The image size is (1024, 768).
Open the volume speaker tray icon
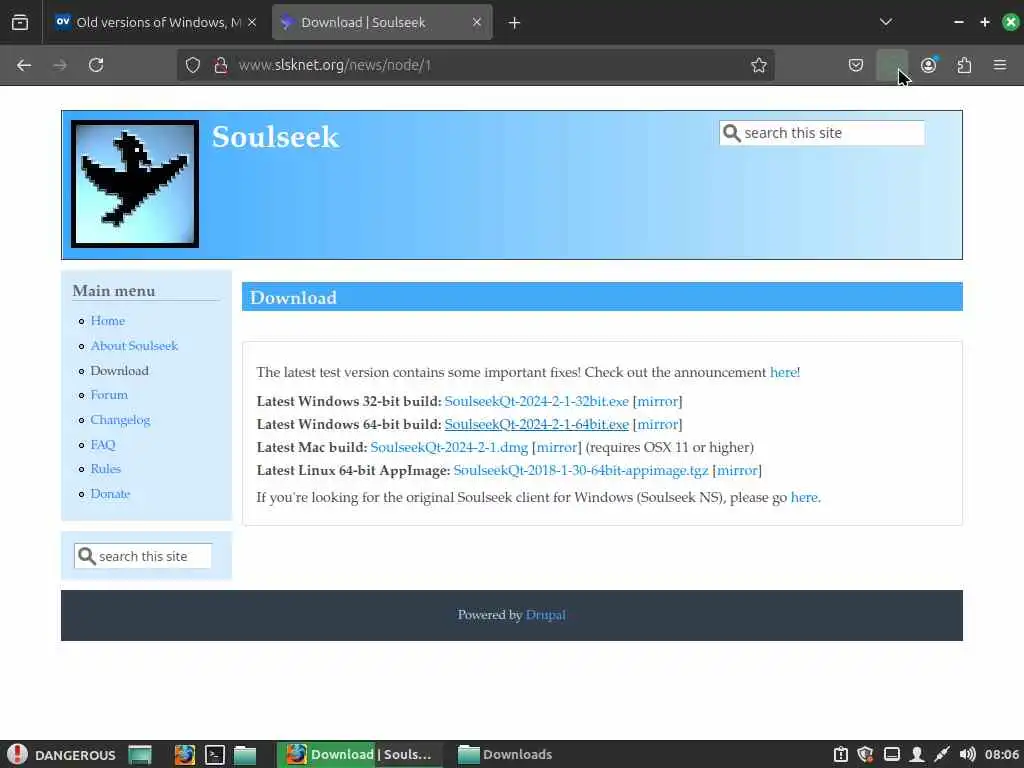967,755
